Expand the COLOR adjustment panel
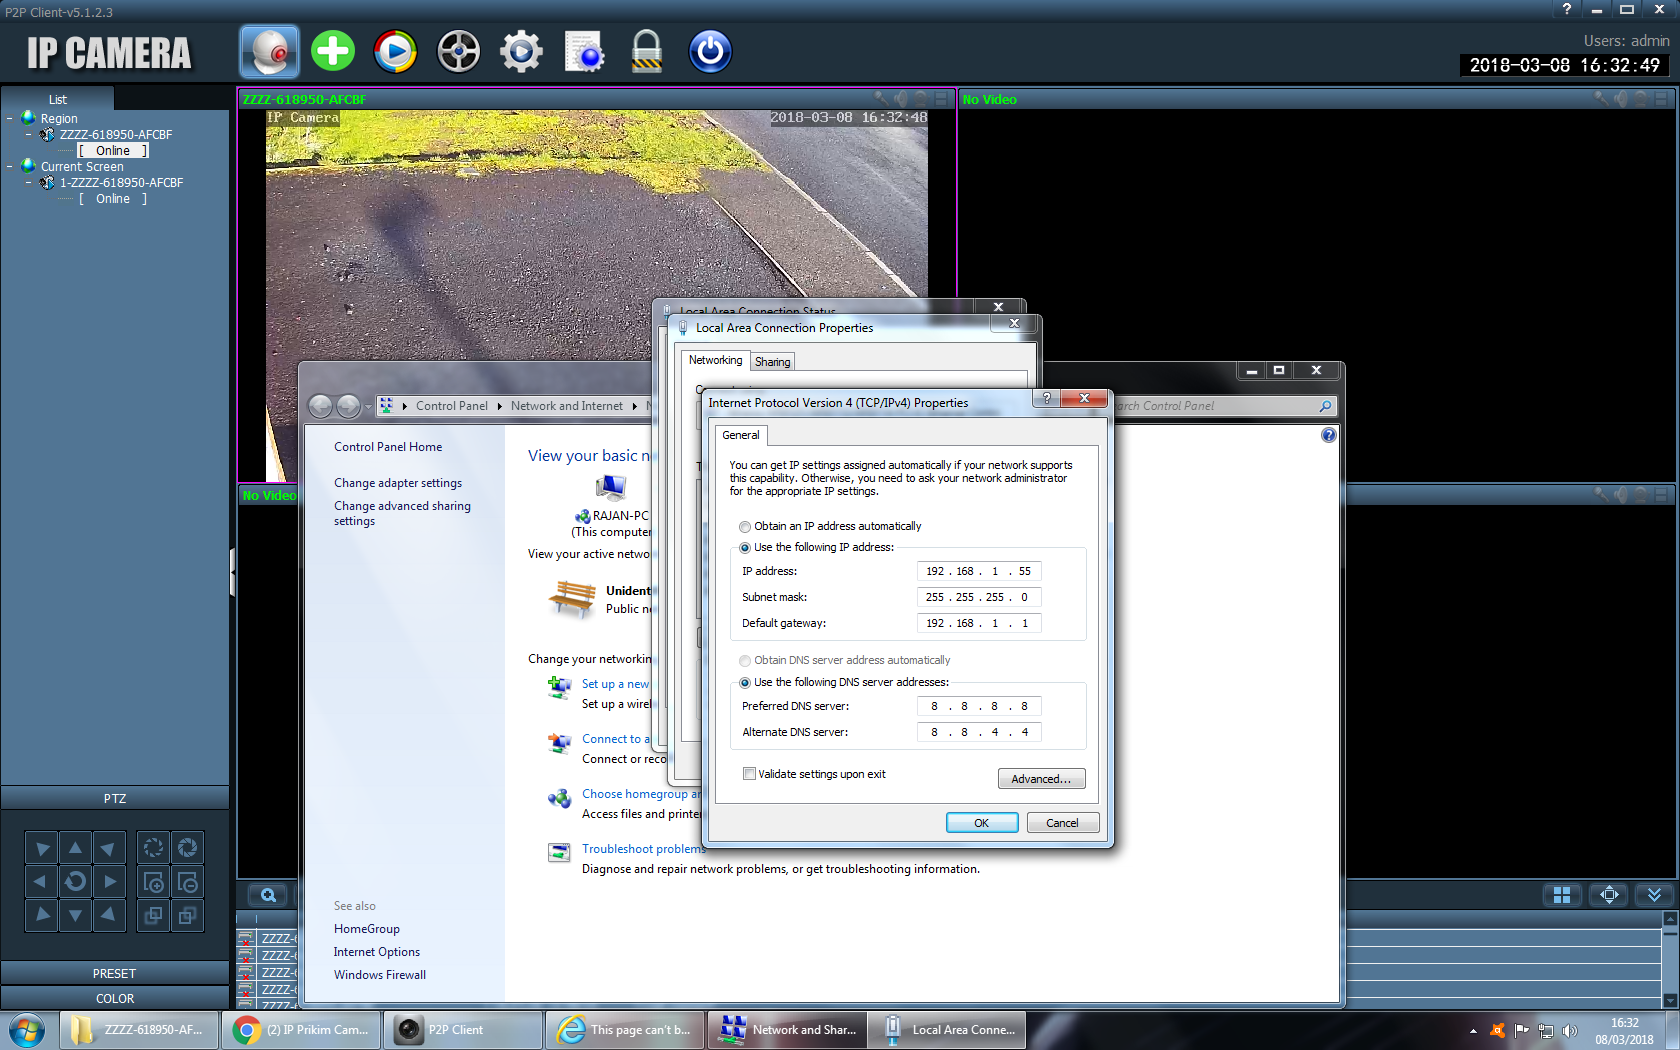The width and height of the screenshot is (1680, 1050). [115, 998]
